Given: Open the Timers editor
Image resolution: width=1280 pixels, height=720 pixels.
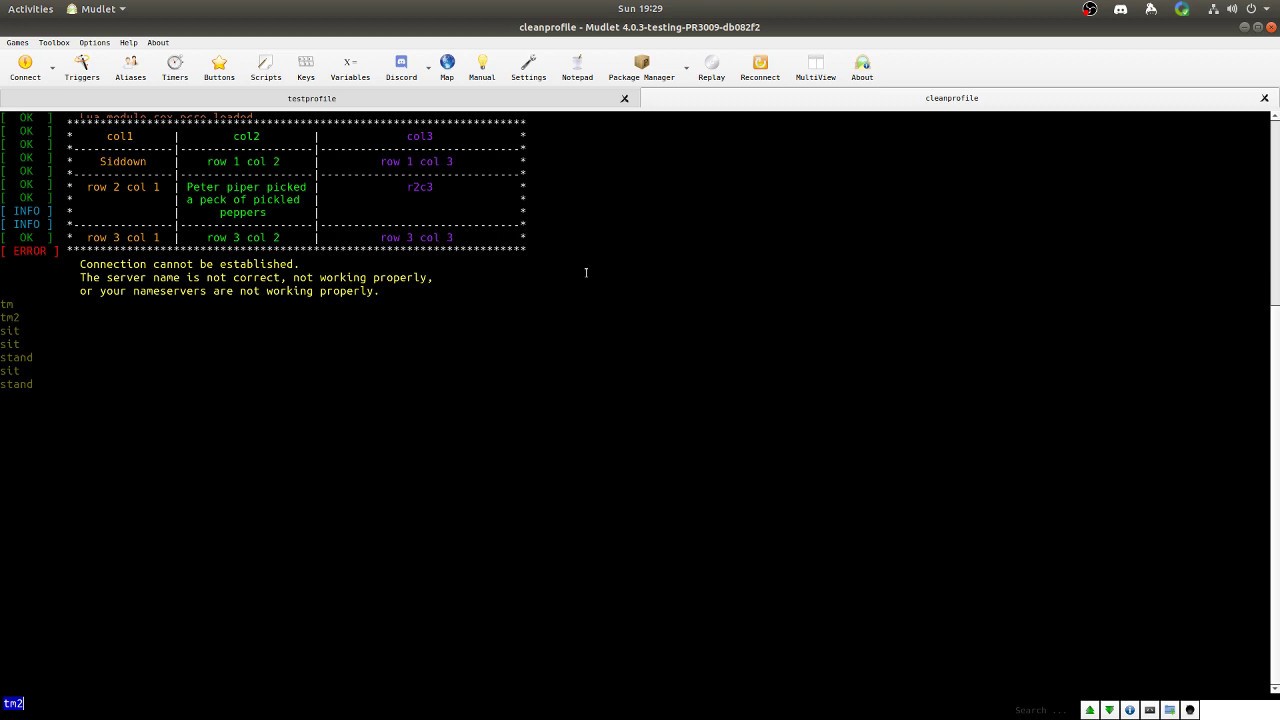Looking at the screenshot, I should coord(175,67).
